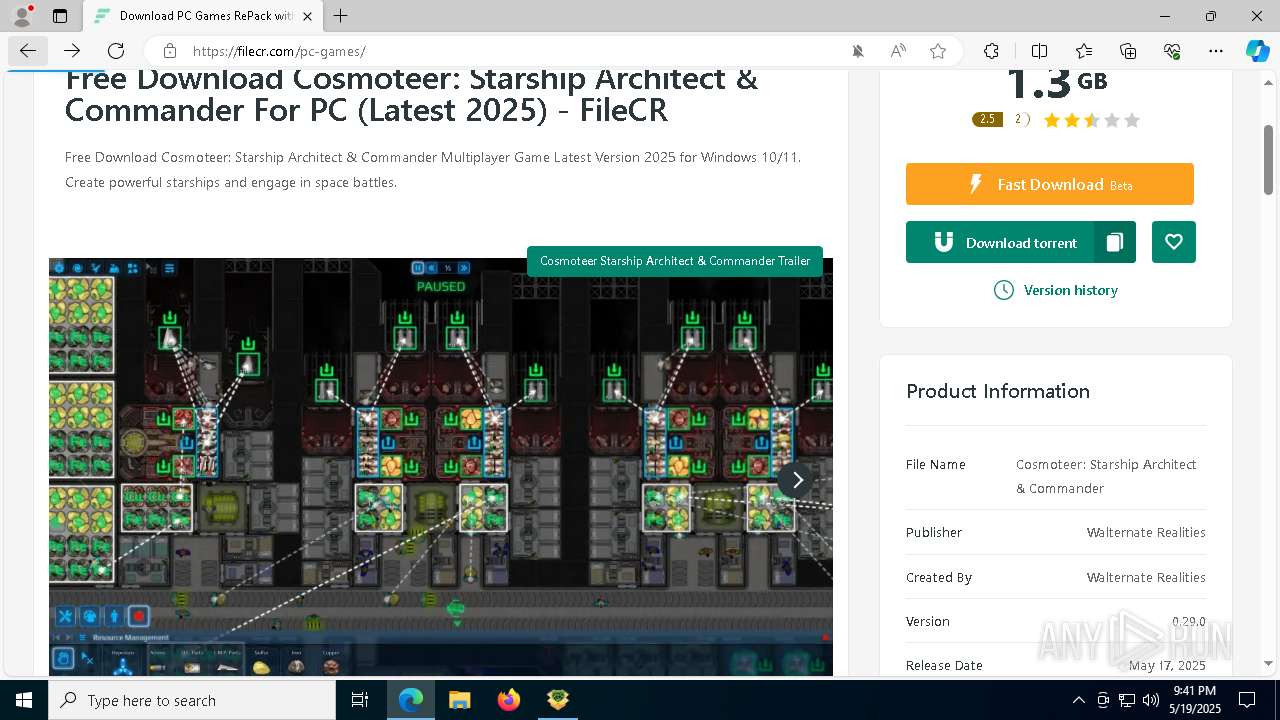Open the volume control icon
Viewport: 1280px width, 720px height.
tap(1151, 700)
